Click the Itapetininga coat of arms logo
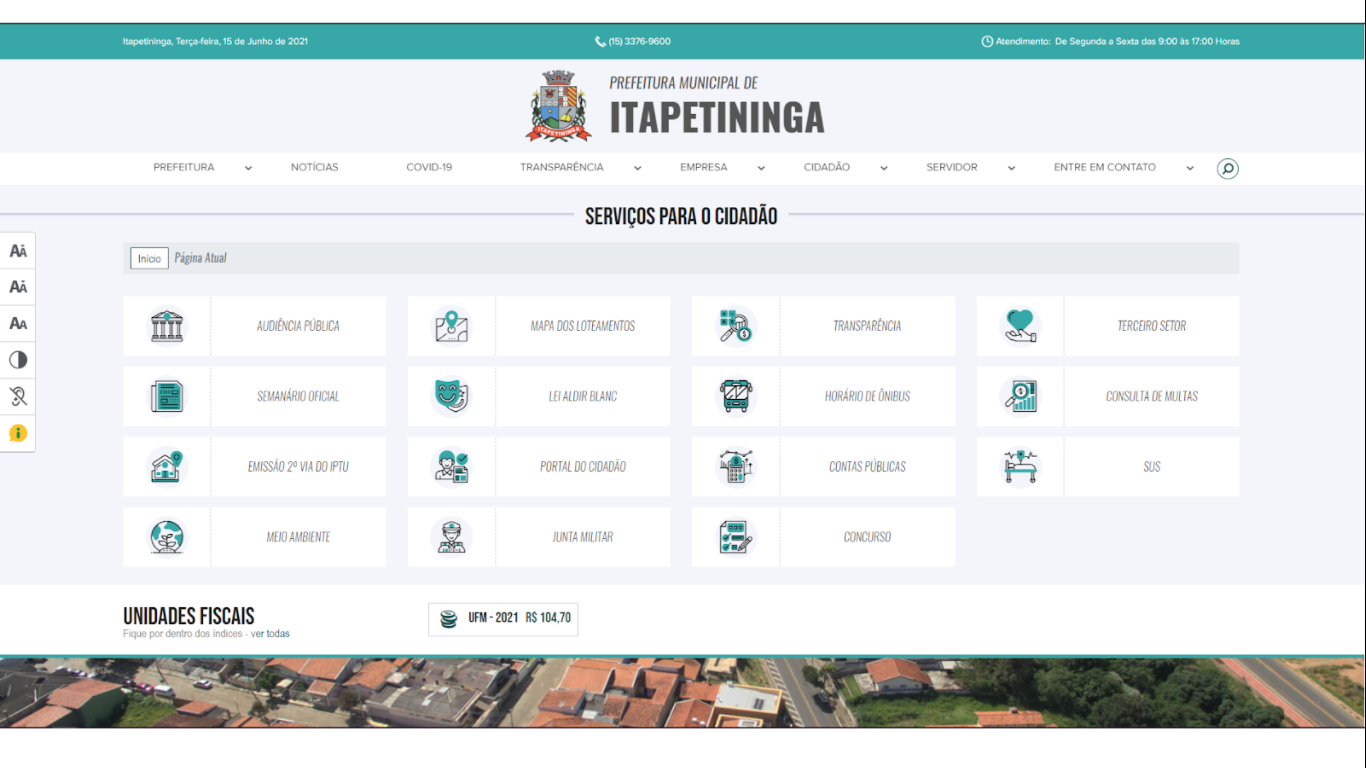Viewport: 1366px width, 768px height. [x=558, y=106]
